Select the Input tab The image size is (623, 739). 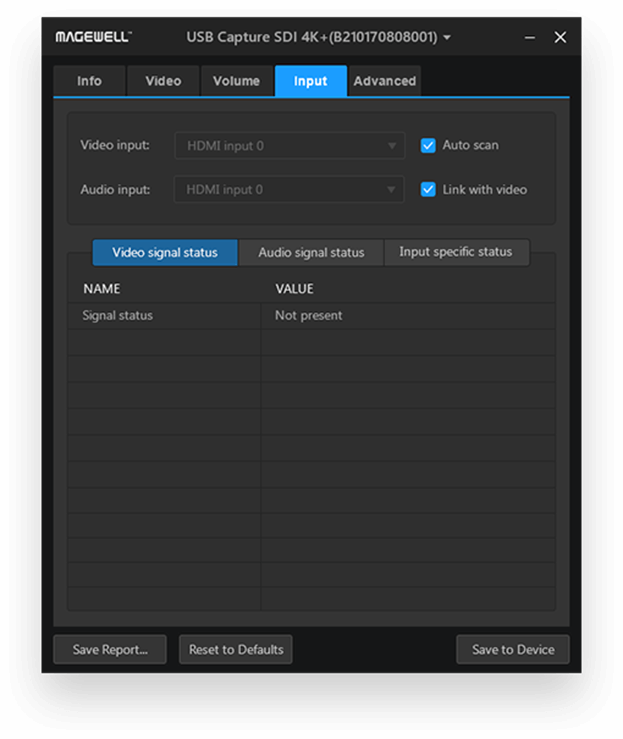[311, 81]
